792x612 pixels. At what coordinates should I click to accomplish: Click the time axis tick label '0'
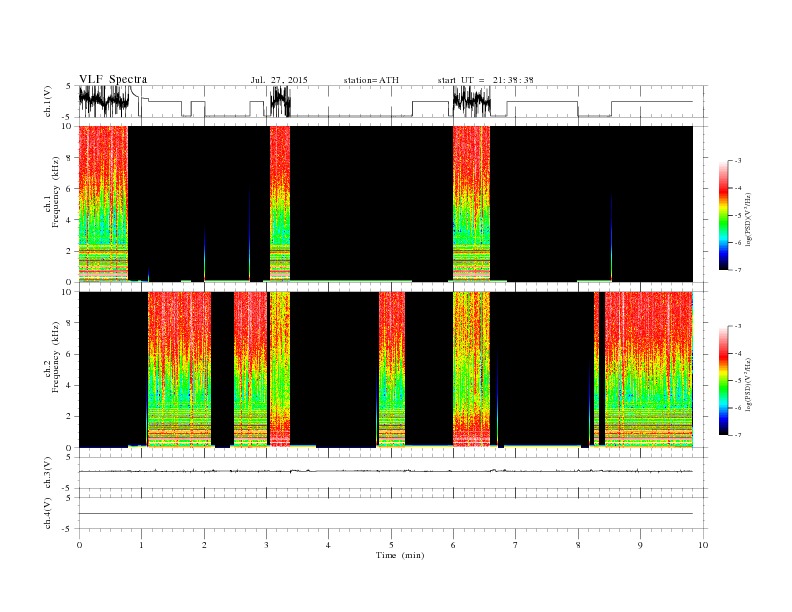pyautogui.click(x=79, y=545)
